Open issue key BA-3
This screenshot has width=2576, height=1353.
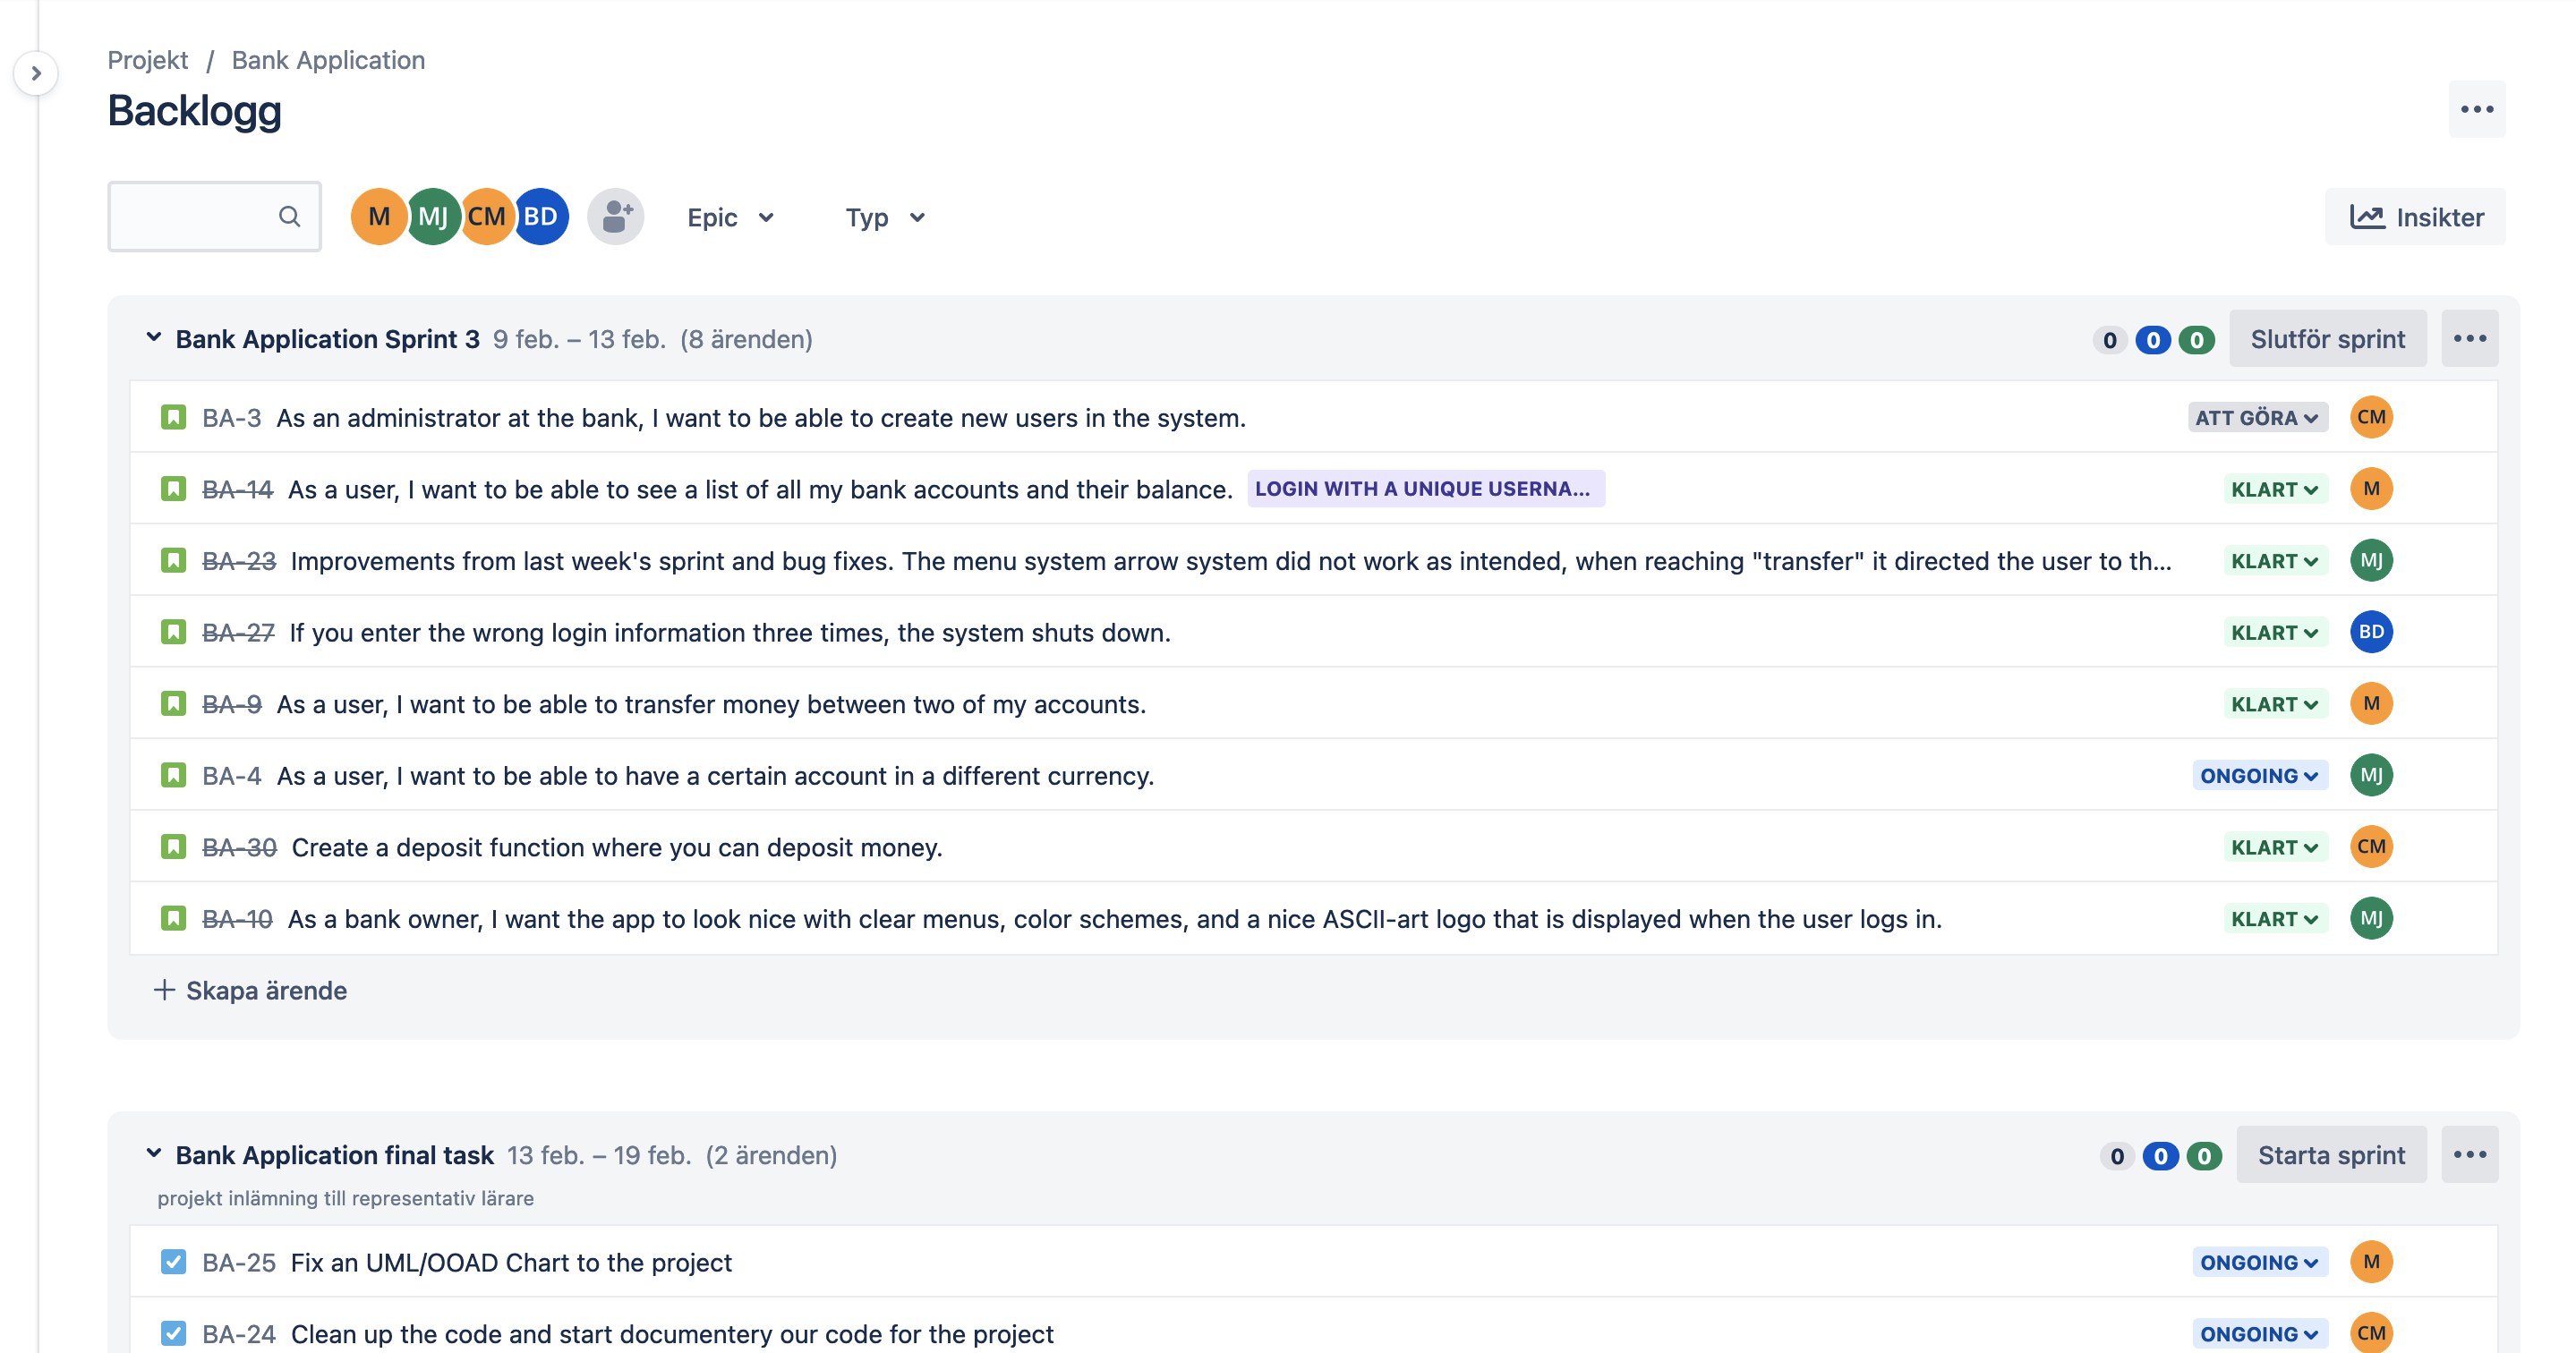[231, 418]
